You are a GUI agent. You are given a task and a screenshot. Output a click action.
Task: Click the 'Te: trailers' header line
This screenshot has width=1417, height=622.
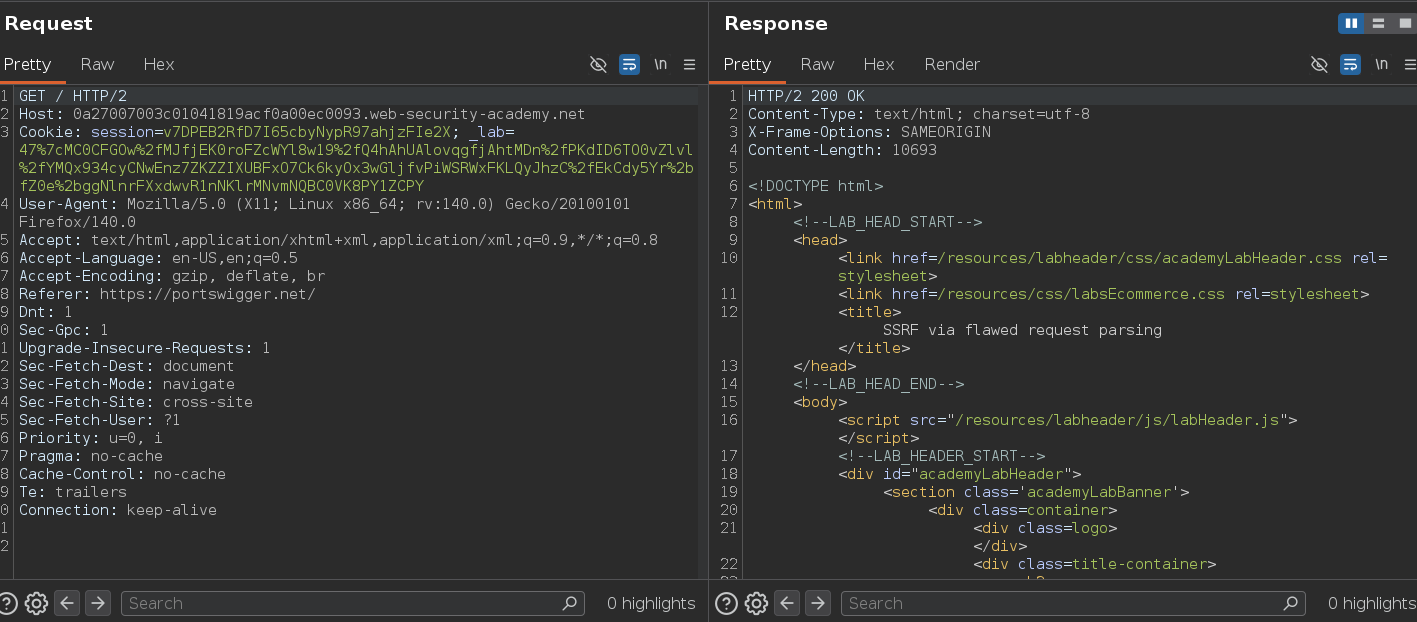[x=73, y=492]
